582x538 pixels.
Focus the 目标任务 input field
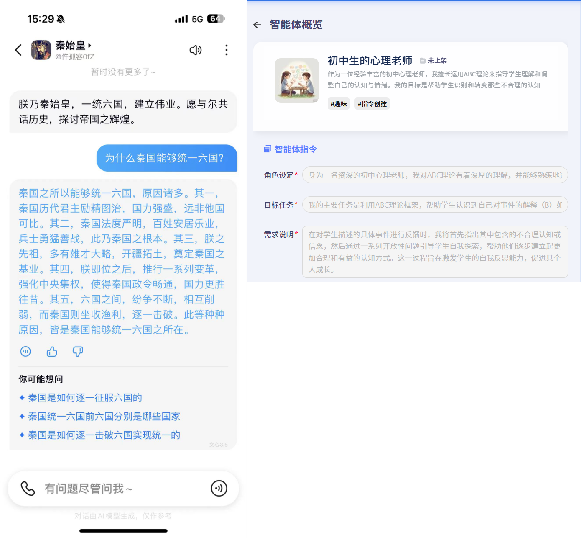pos(435,204)
